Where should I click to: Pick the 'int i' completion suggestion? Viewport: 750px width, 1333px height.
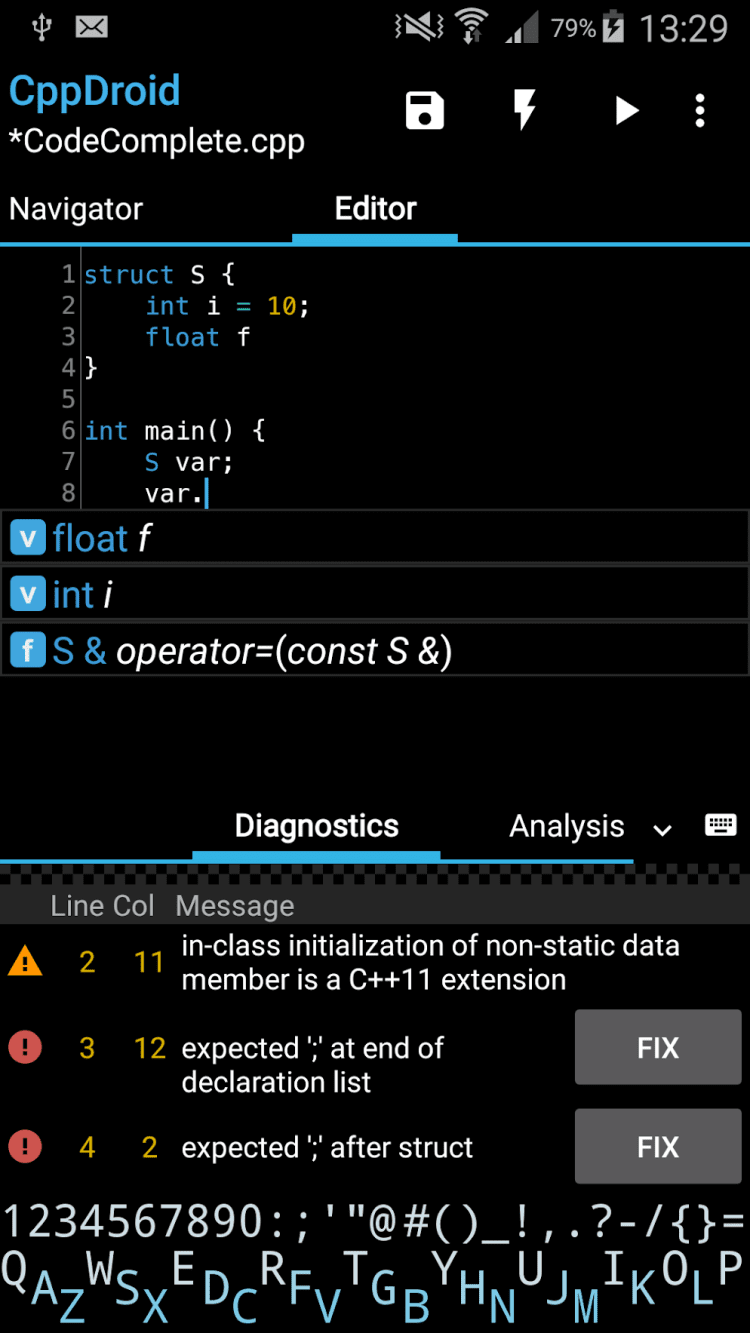point(375,595)
